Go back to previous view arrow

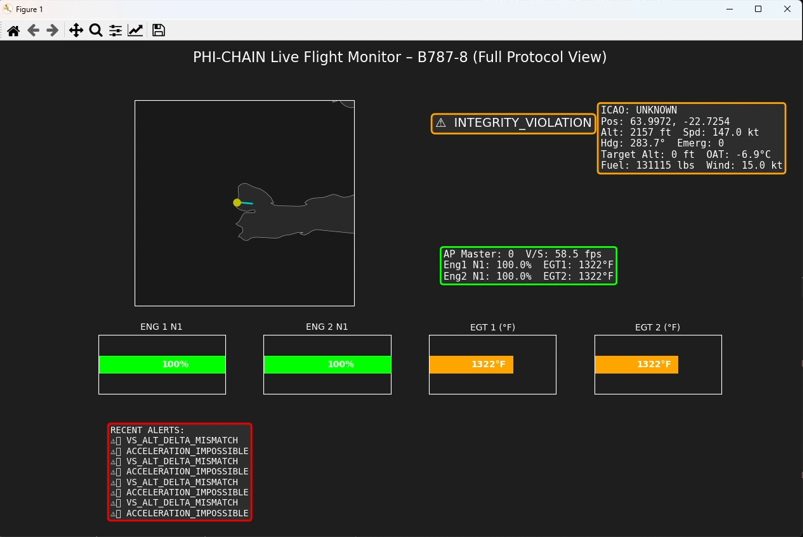(33, 31)
